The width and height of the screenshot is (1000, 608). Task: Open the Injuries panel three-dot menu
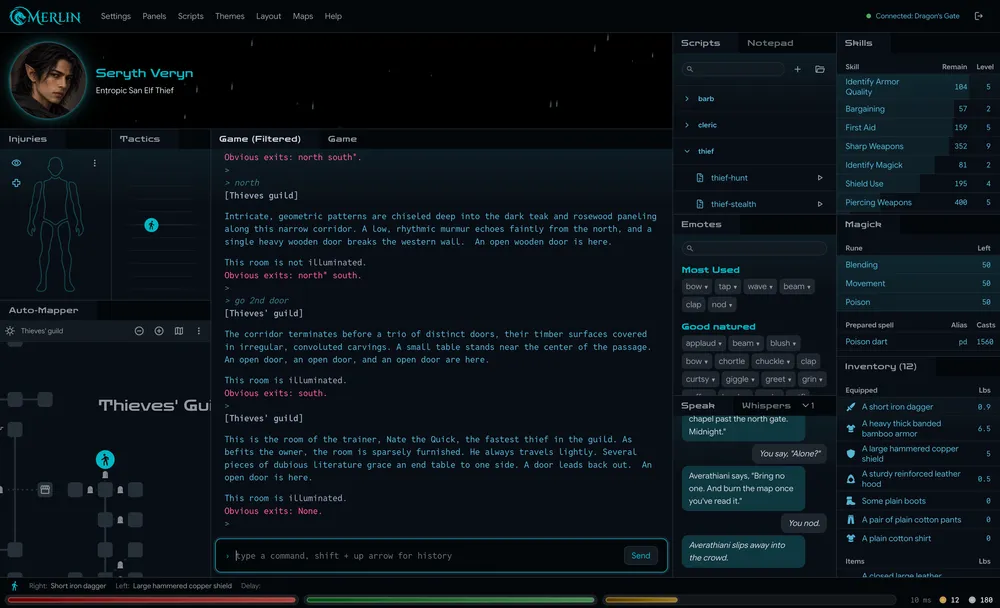click(94, 163)
